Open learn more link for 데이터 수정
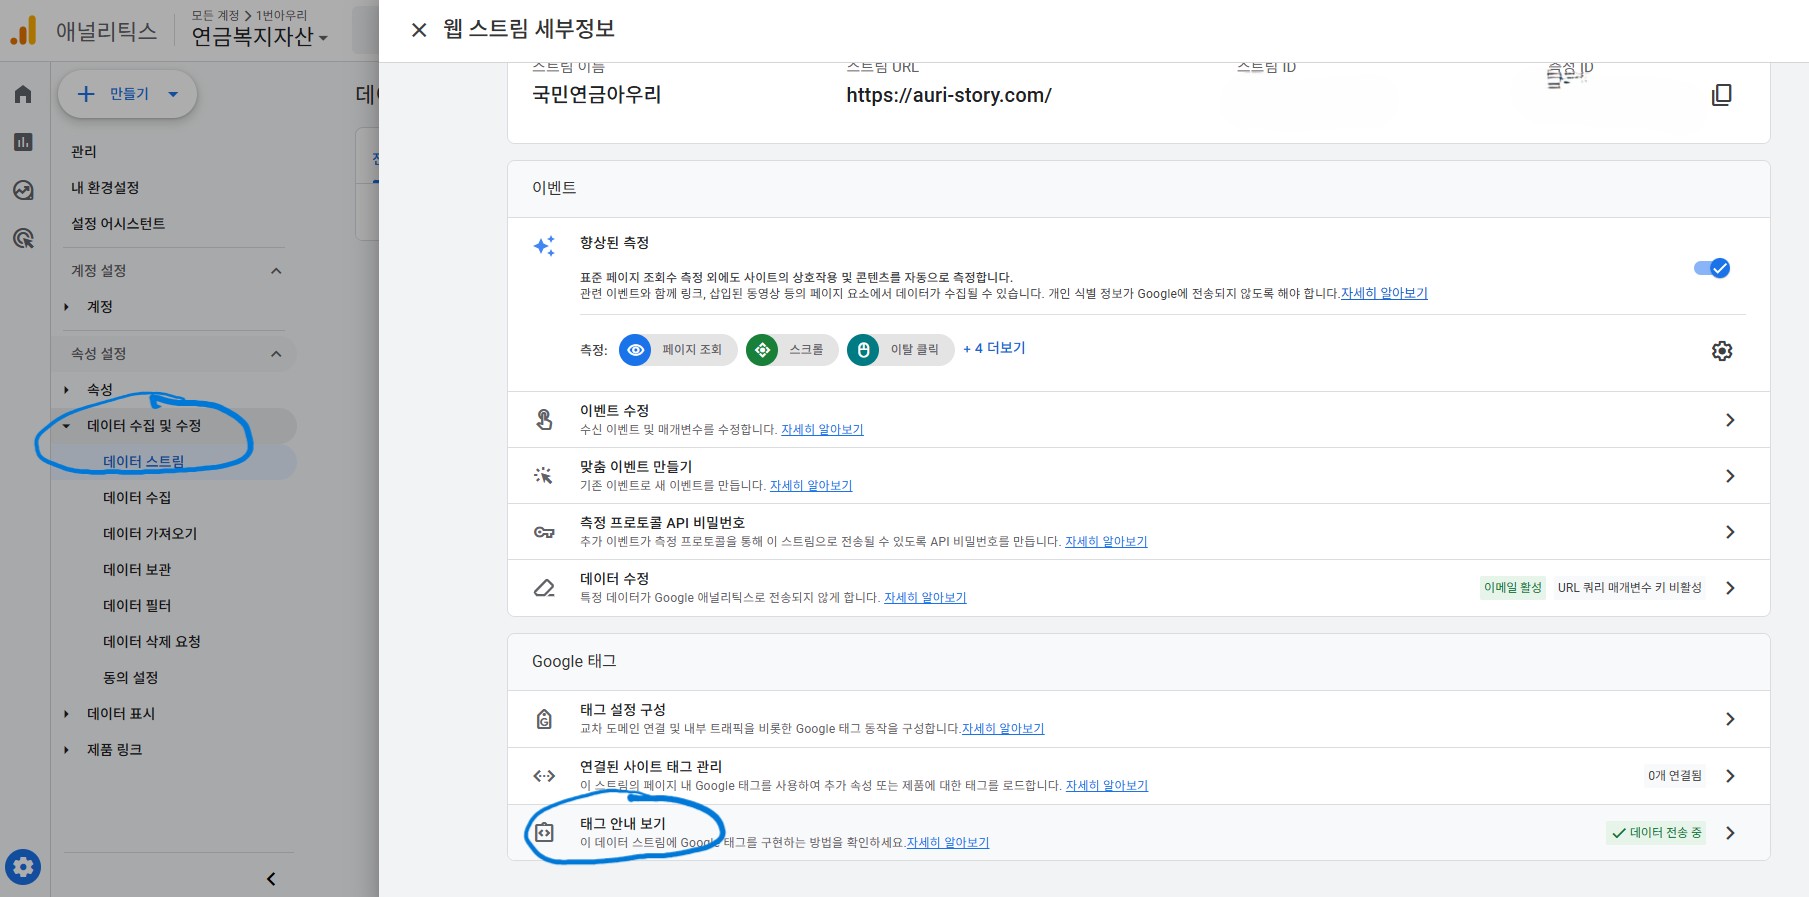This screenshot has width=1809, height=897. 925,597
